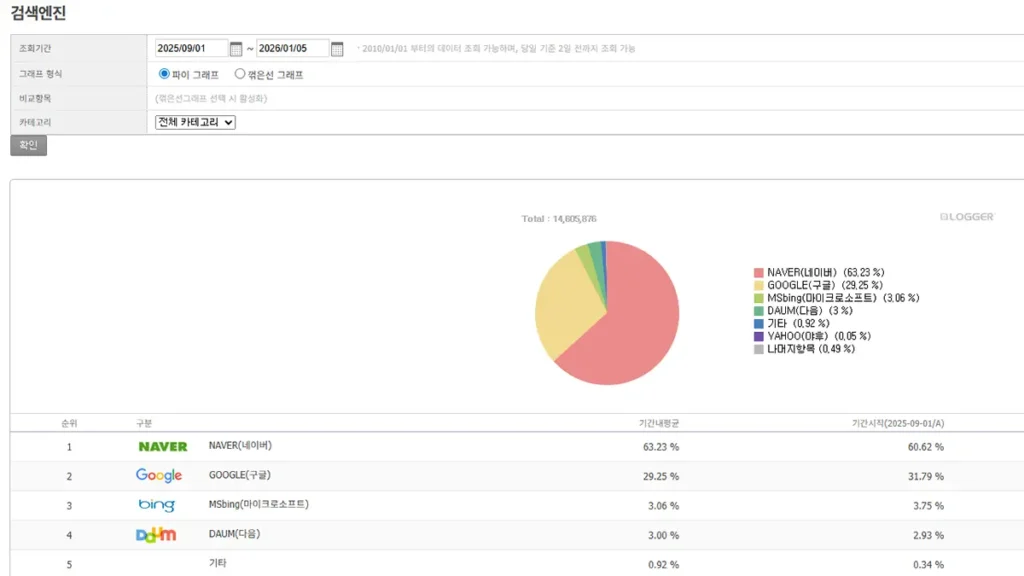The image size is (1024, 576).
Task: Open the end date calendar picker
Action: [x=336, y=47]
